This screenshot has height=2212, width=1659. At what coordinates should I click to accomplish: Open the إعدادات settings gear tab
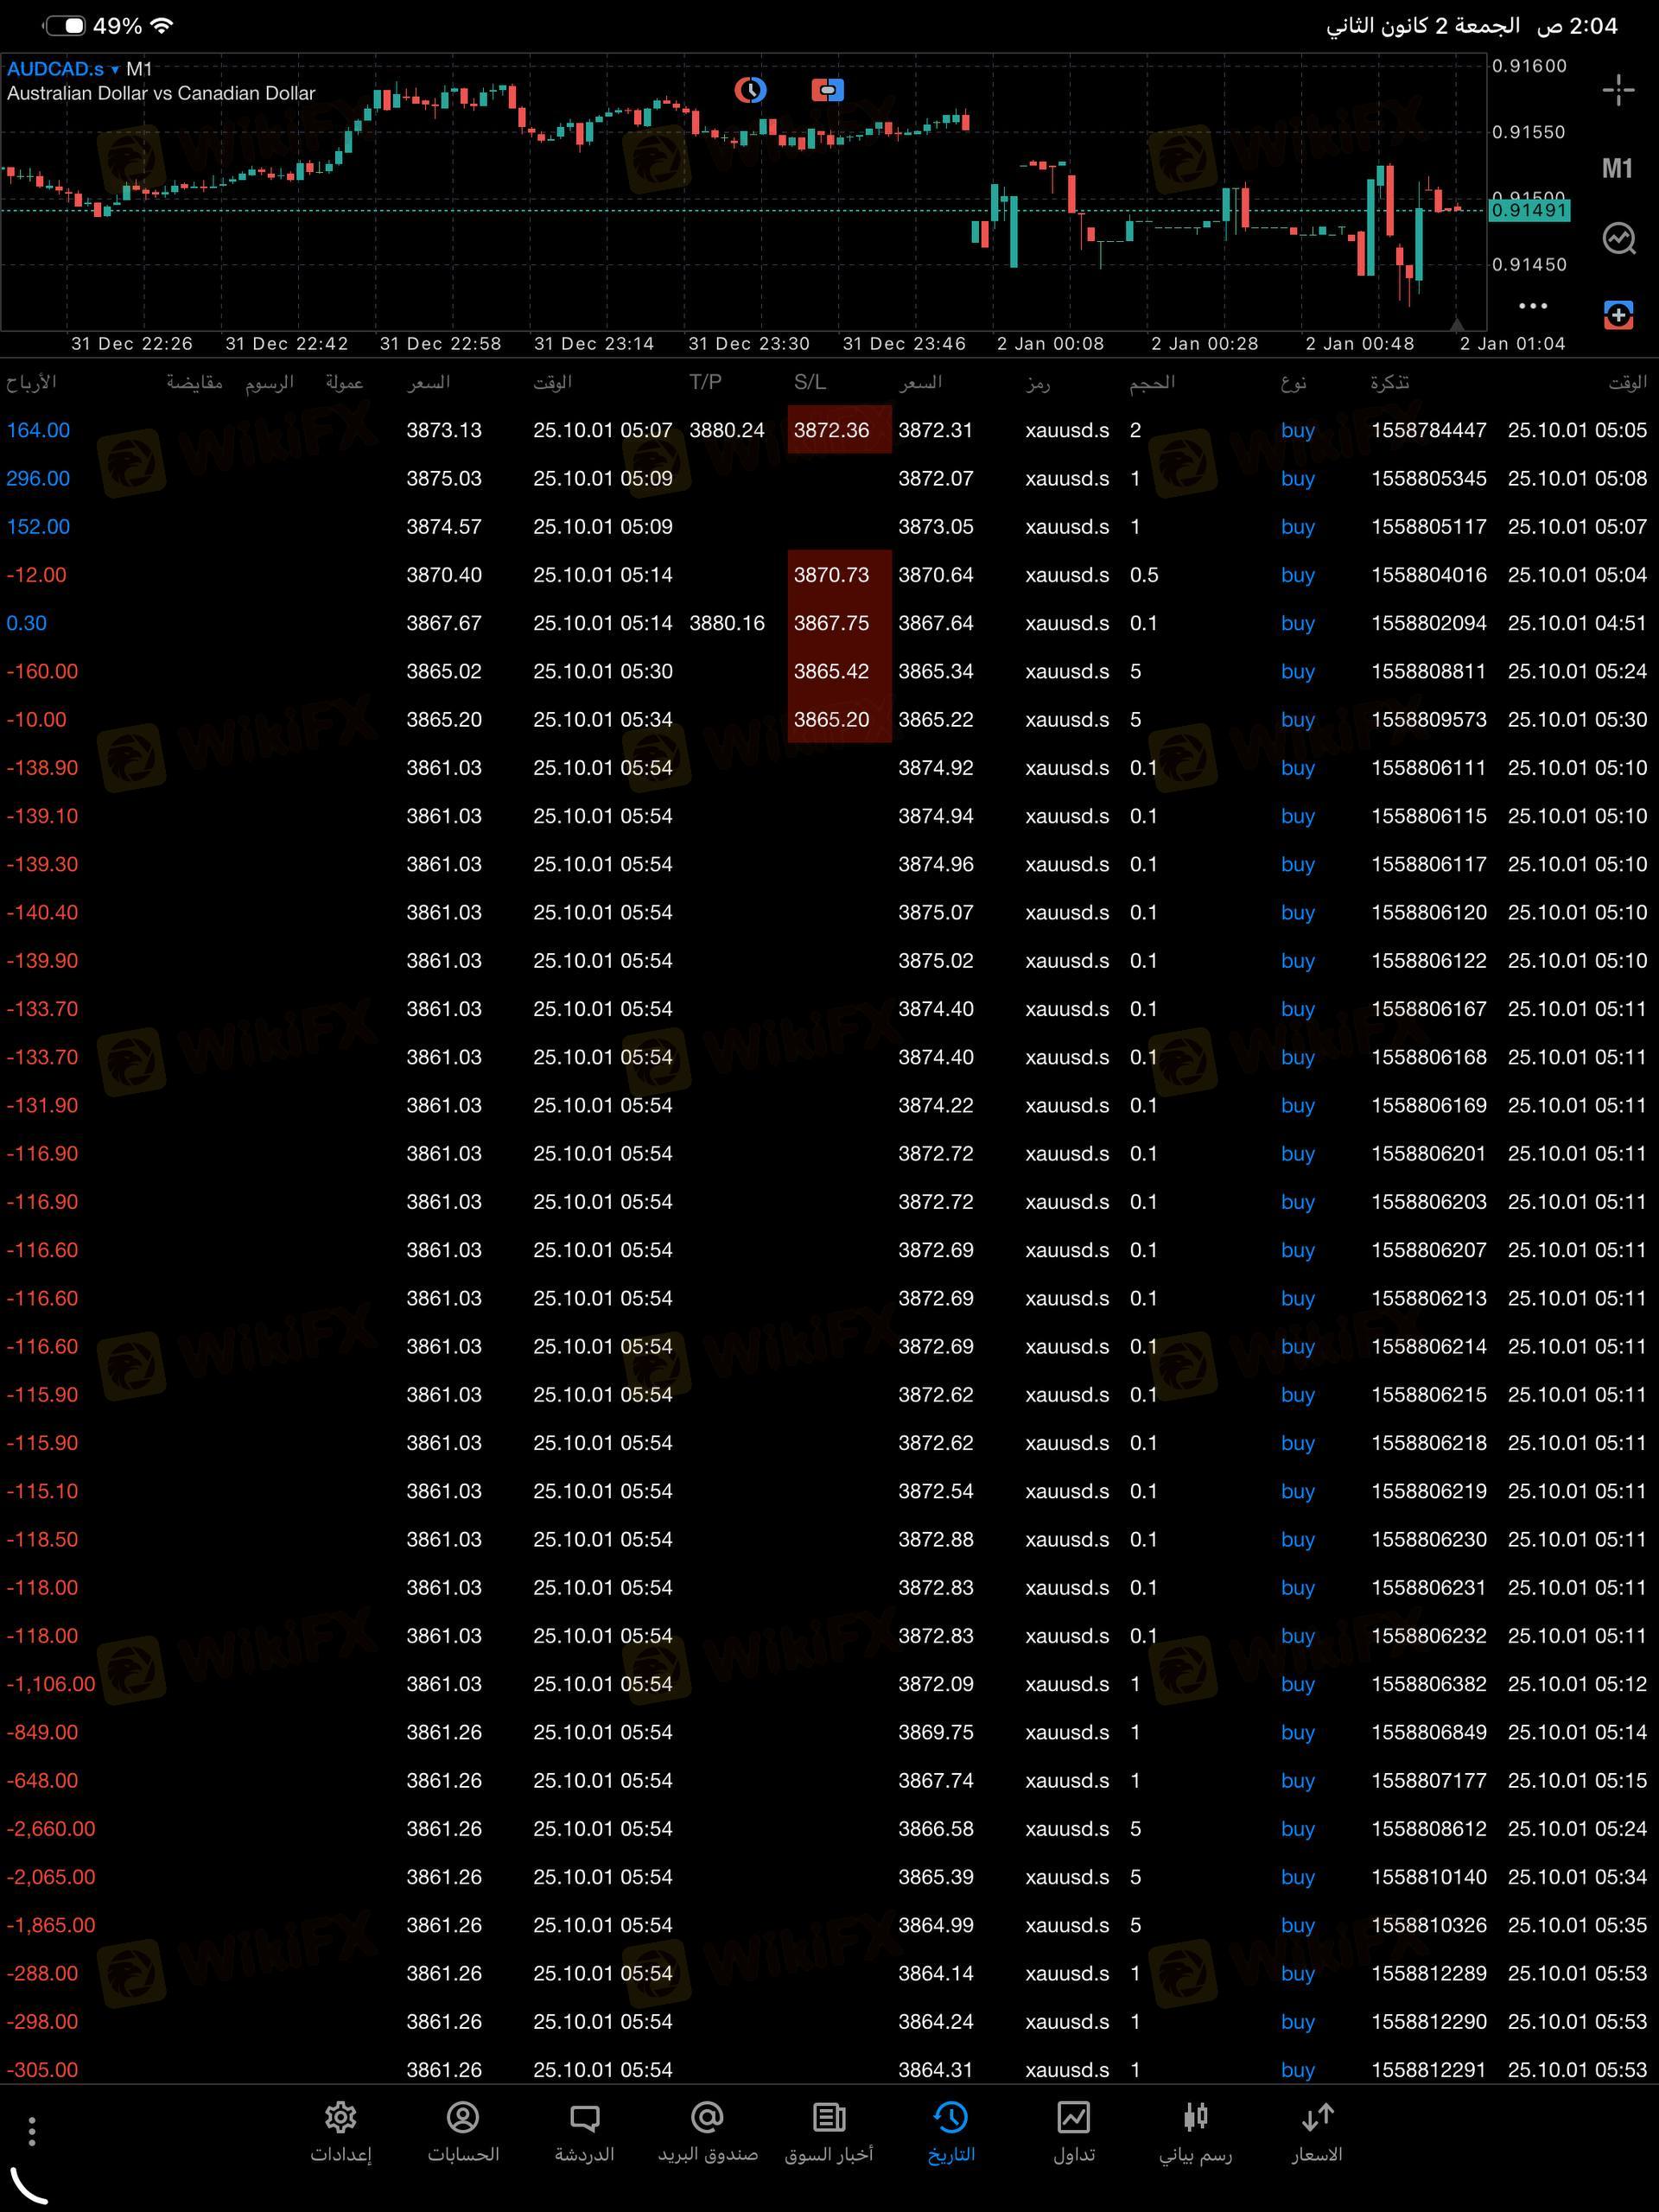pyautogui.click(x=341, y=2132)
